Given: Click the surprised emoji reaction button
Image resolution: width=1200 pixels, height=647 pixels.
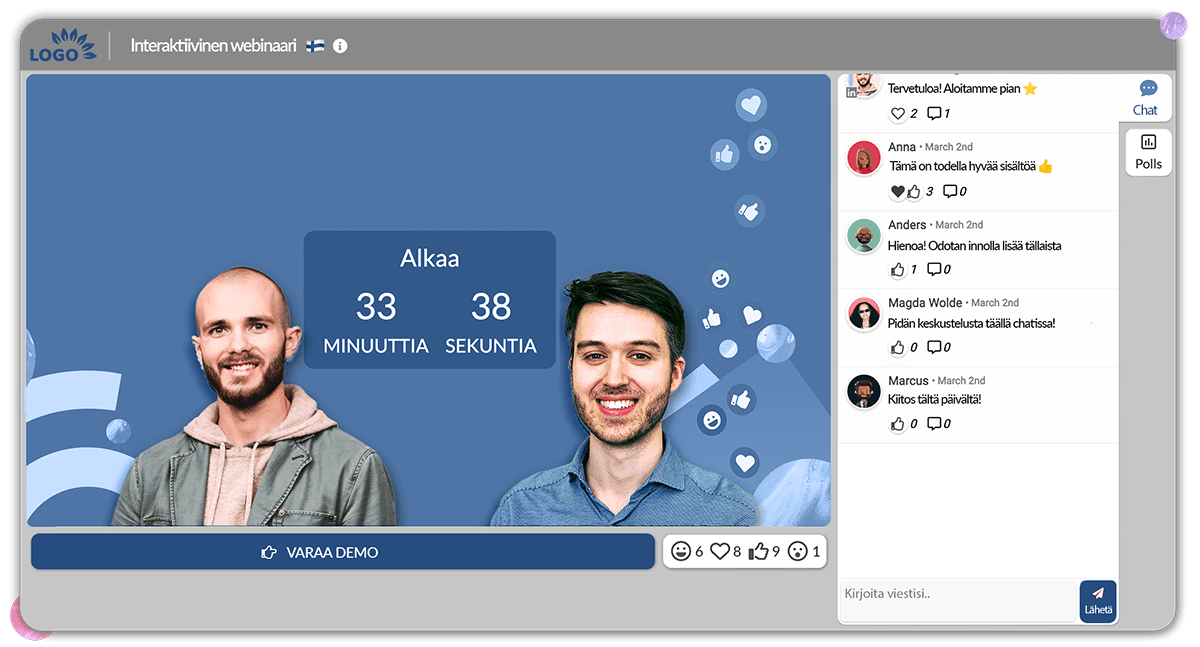Looking at the screenshot, I should (797, 551).
